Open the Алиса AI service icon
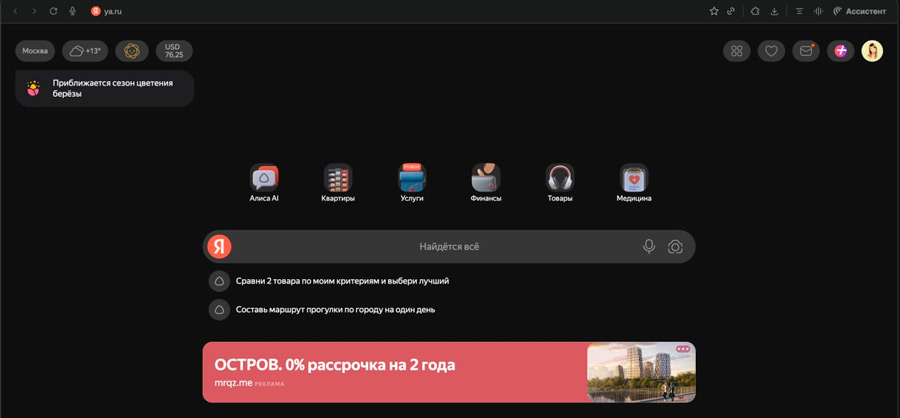 coord(264,179)
